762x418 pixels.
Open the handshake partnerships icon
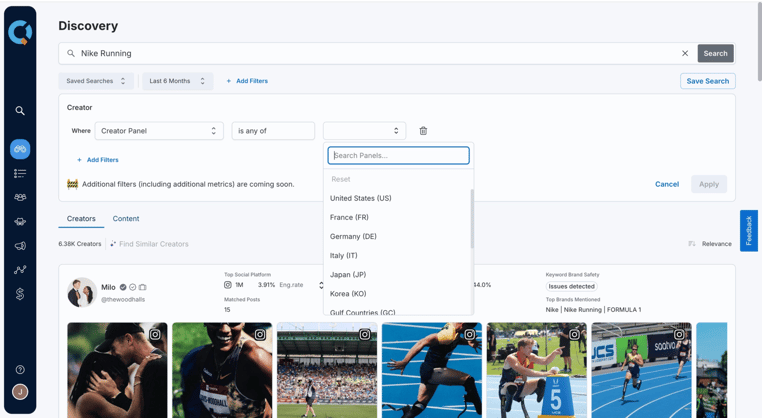tap(20, 222)
